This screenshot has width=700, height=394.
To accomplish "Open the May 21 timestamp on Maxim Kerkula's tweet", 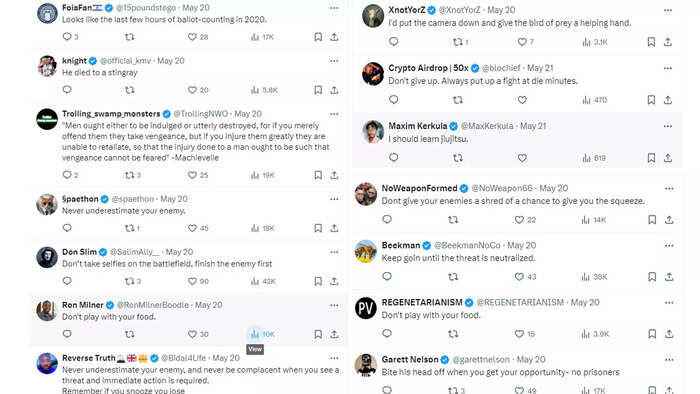I will pyautogui.click(x=533, y=126).
